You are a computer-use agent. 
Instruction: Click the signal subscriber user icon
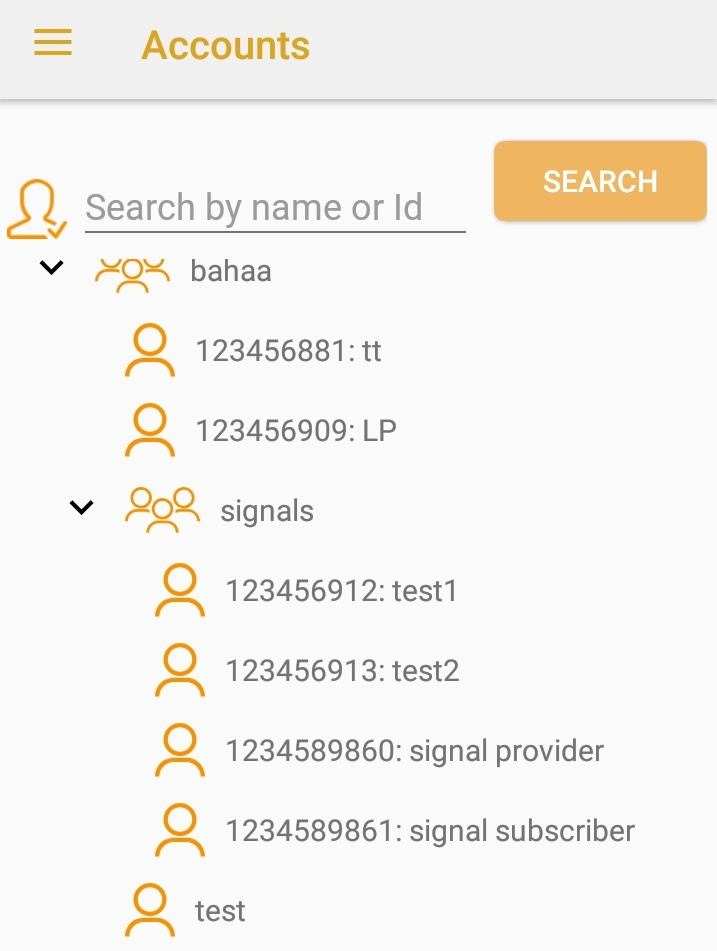tap(180, 831)
